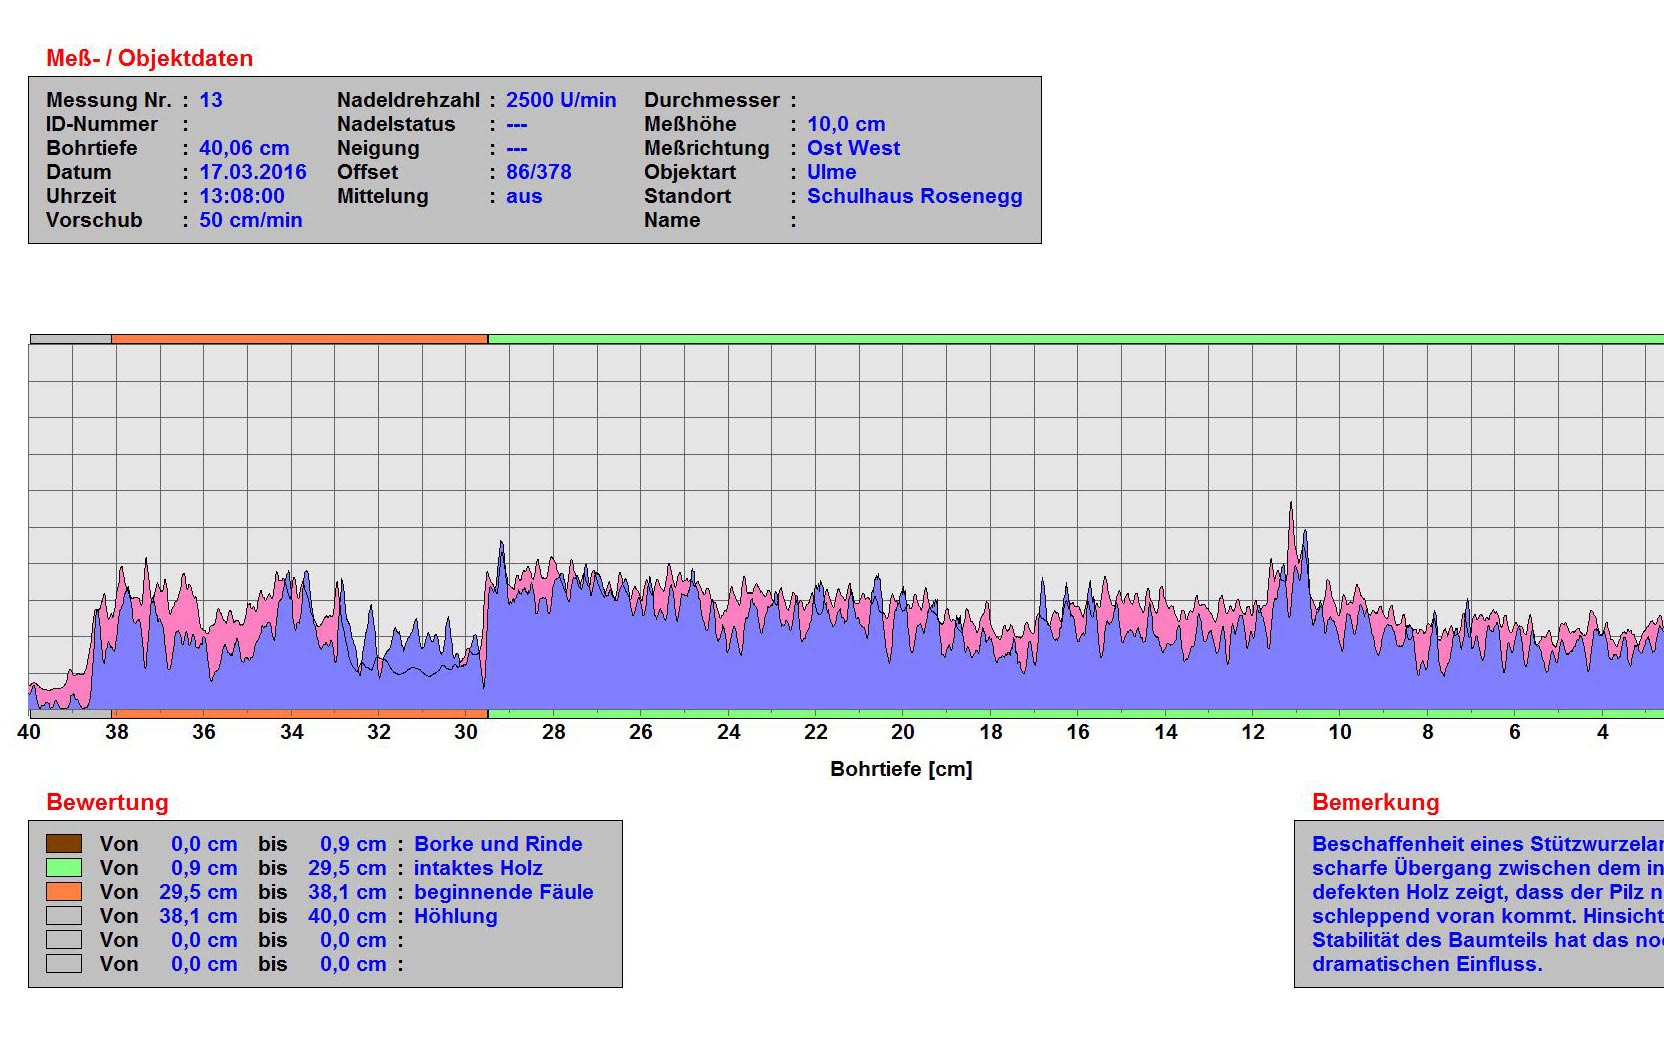The height and width of the screenshot is (1040, 1664).
Task: Click the Messung Nr. value 13
Action: pyautogui.click(x=211, y=100)
